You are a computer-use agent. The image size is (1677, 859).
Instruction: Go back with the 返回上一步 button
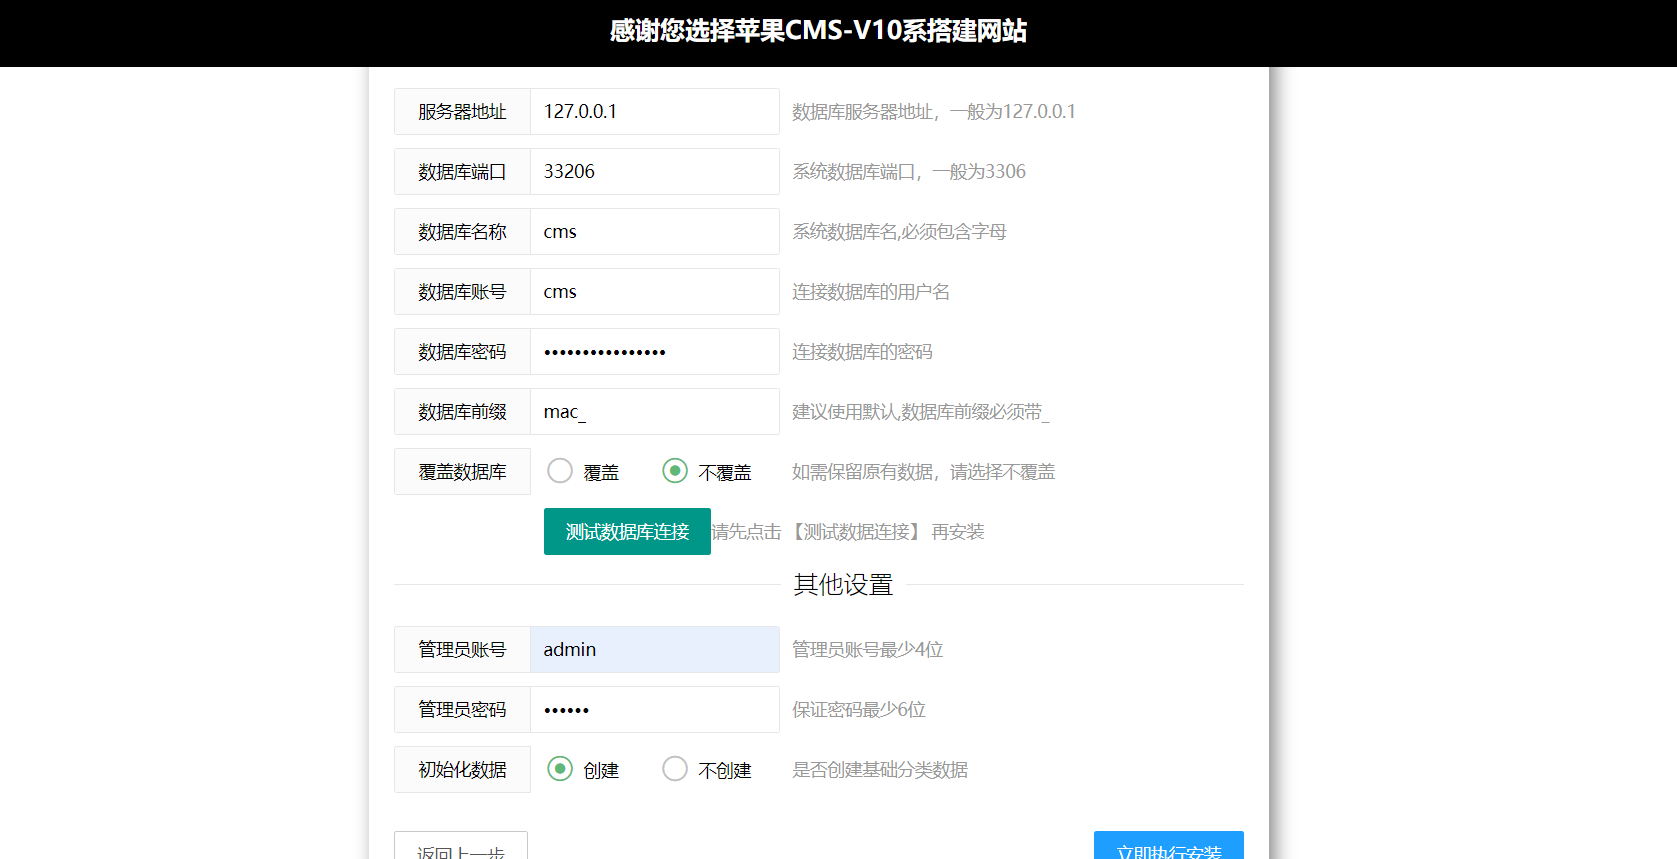(x=461, y=847)
